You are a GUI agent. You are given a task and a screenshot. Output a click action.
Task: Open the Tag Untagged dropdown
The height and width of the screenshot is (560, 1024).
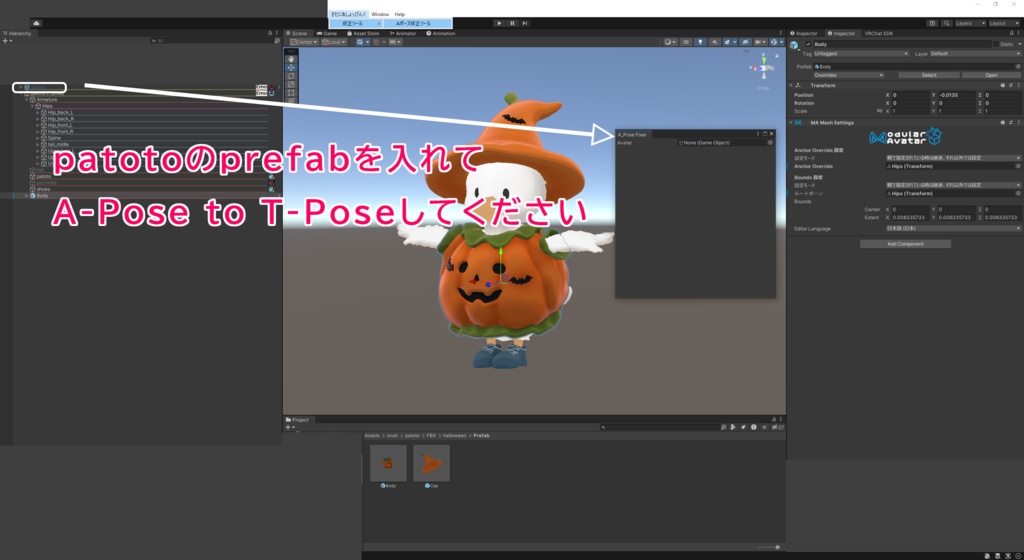pos(861,54)
